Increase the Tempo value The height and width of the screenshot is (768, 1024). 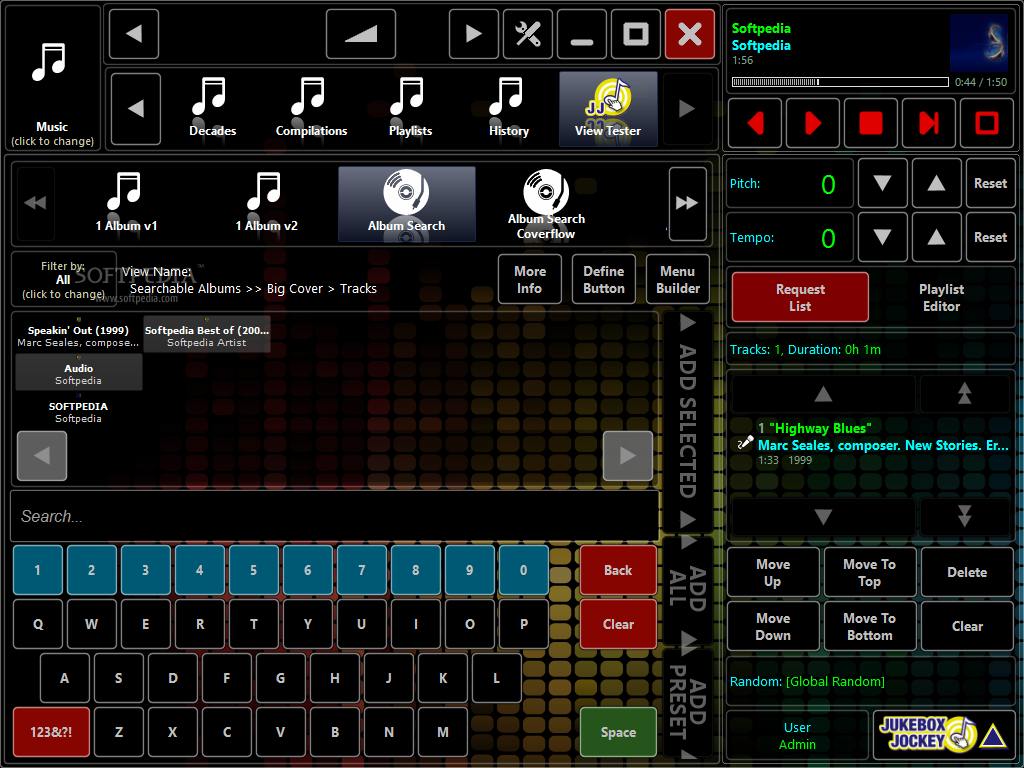(936, 237)
